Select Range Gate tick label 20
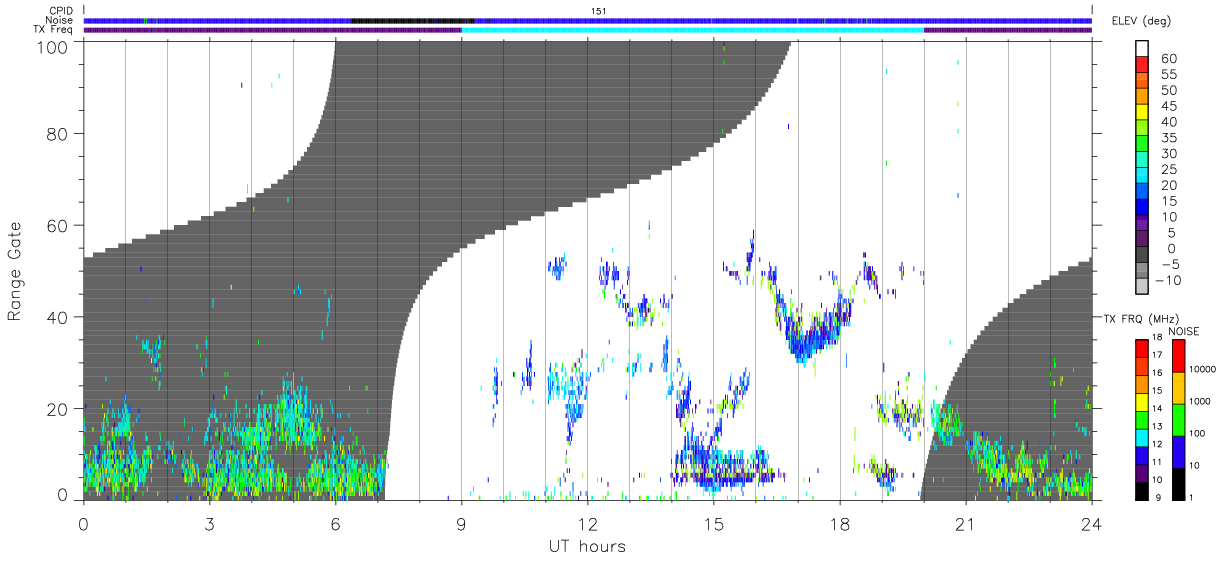The image size is (1228, 567). point(56,409)
